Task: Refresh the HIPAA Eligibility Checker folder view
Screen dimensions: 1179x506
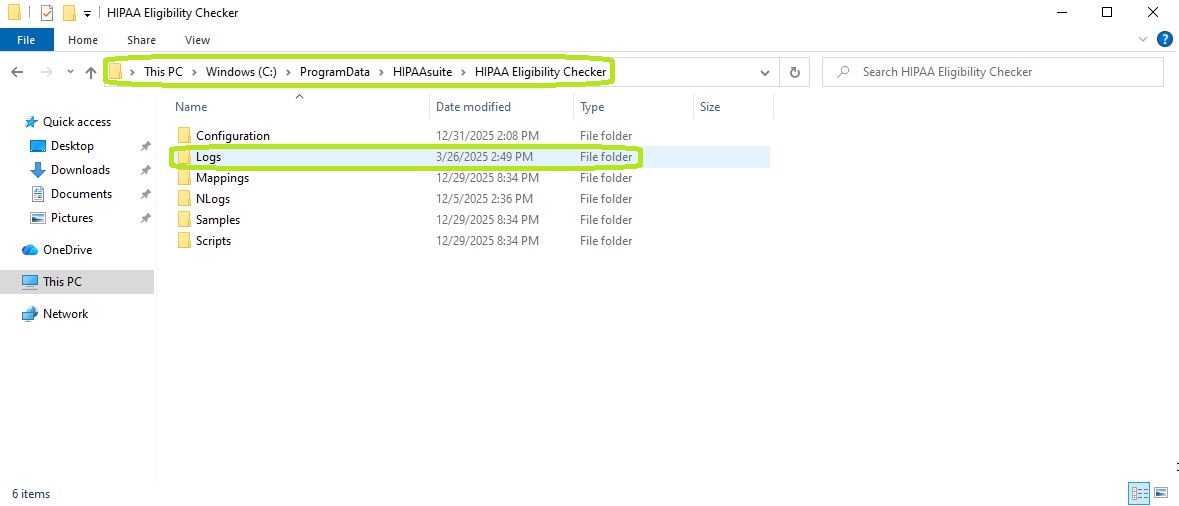Action: point(795,73)
